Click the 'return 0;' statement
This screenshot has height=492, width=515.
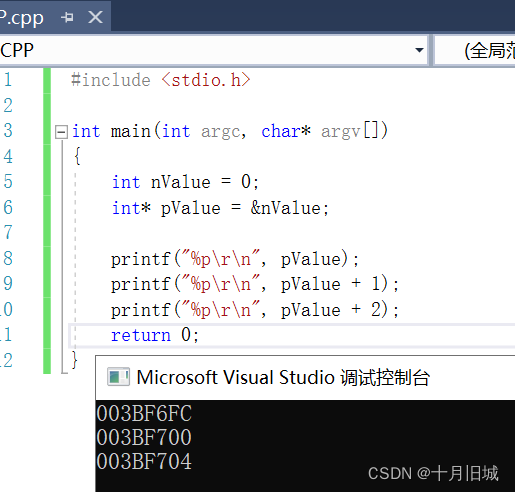pyautogui.click(x=155, y=335)
